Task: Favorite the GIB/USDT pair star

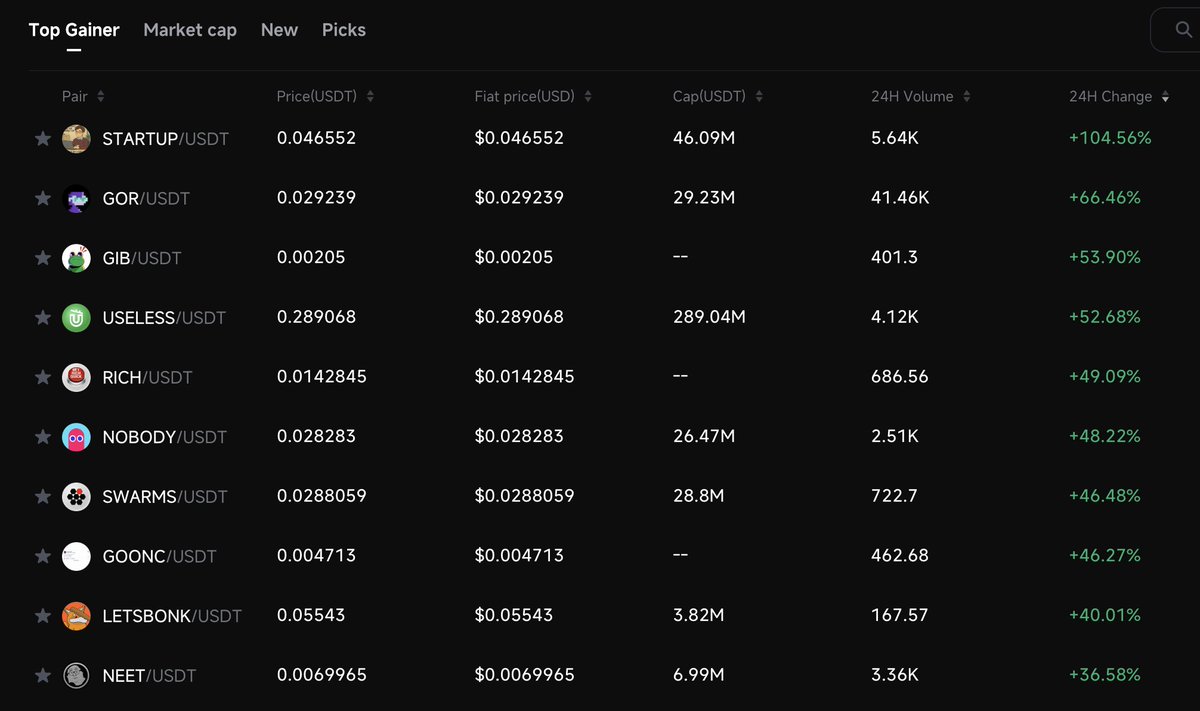Action: tap(43, 258)
